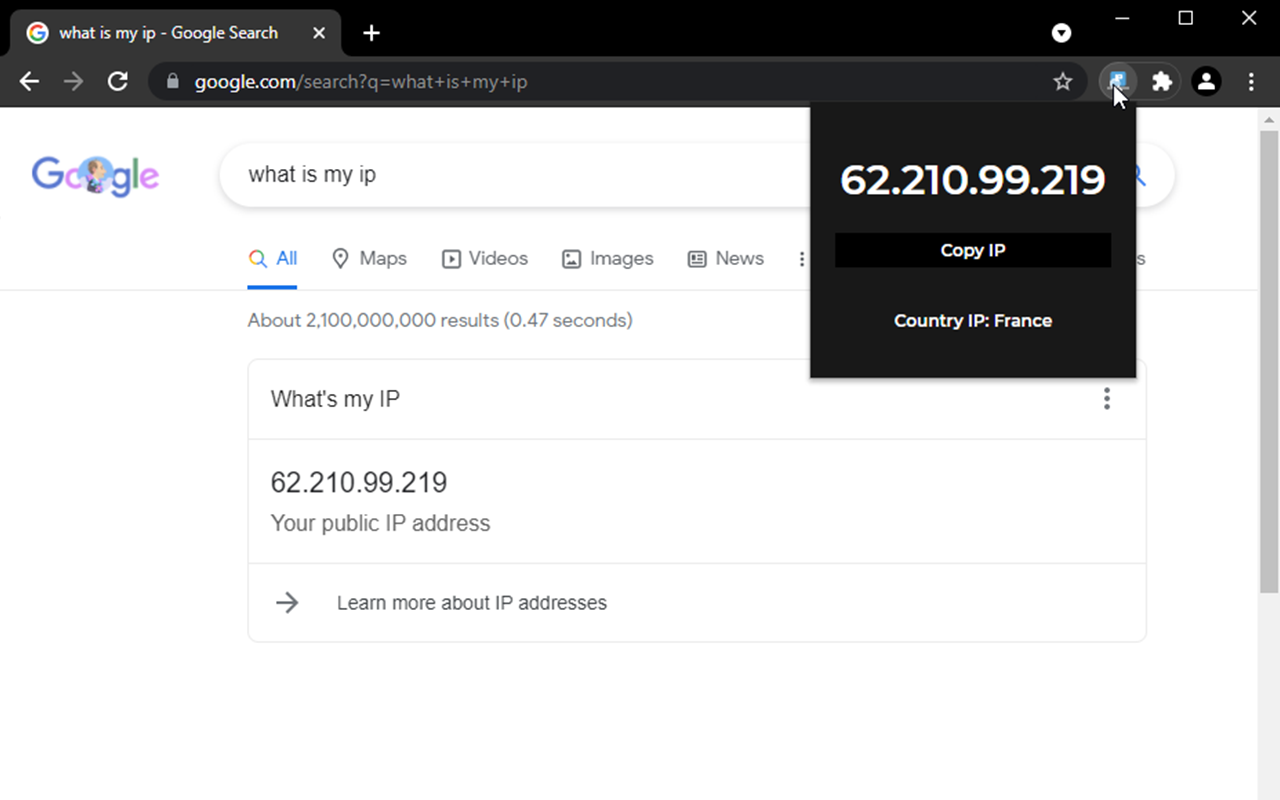Viewport: 1280px width, 800px height.
Task: Click the search magnifying glass icon
Action: point(1138,175)
